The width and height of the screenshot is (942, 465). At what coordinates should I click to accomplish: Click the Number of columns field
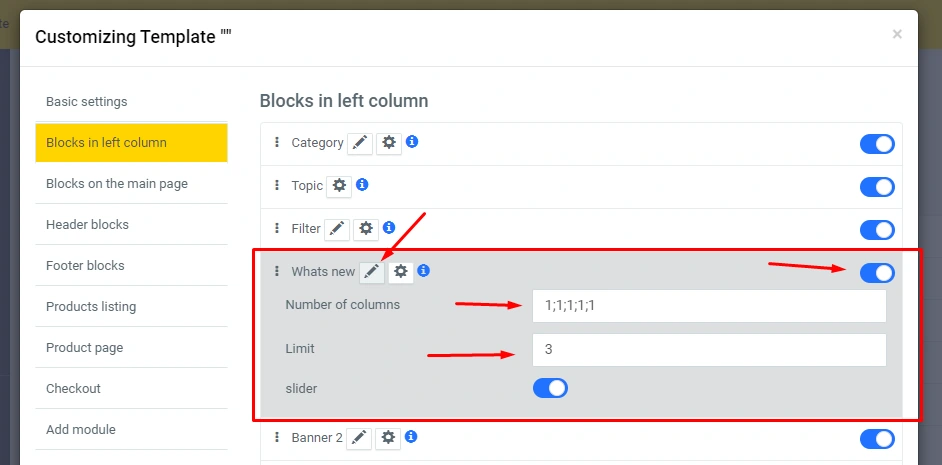[x=709, y=306]
